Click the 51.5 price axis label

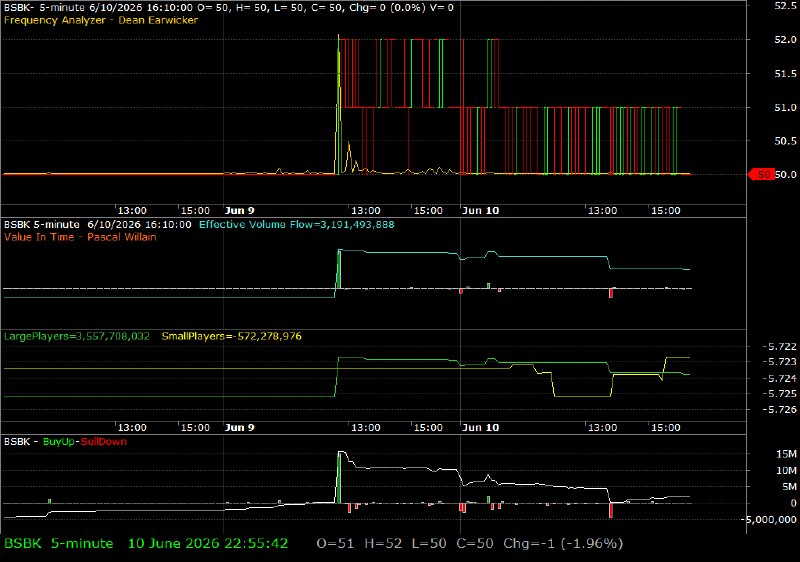point(785,74)
